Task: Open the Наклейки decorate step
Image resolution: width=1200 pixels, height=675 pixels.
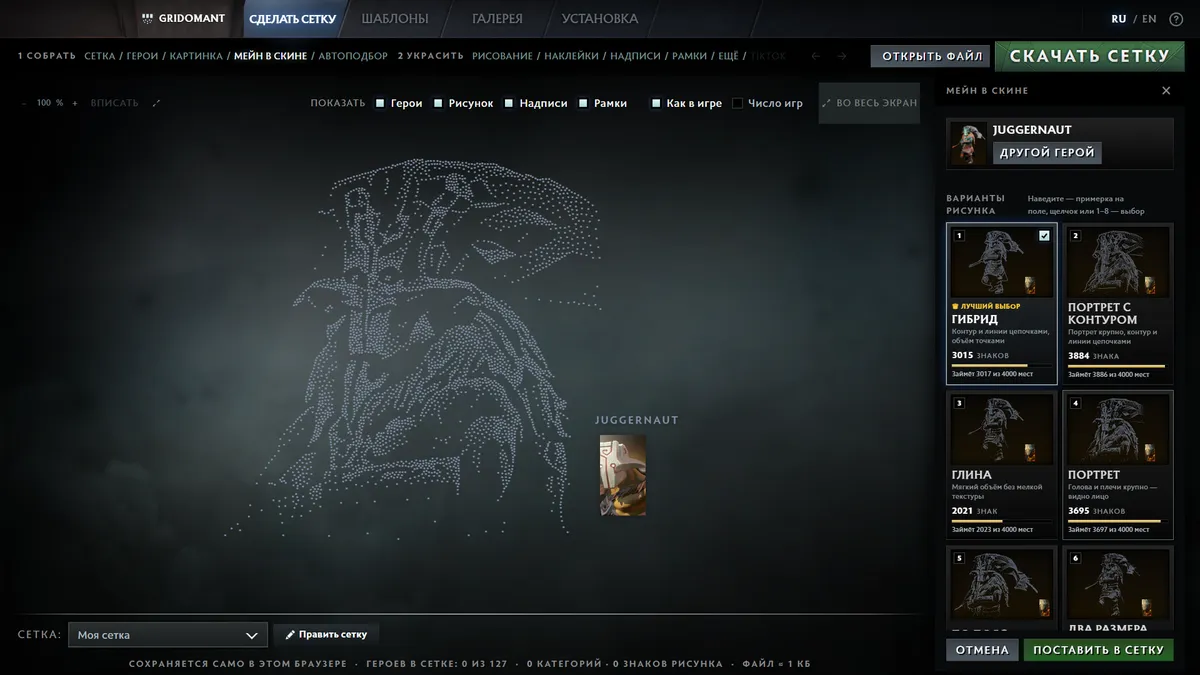Action: click(x=571, y=56)
